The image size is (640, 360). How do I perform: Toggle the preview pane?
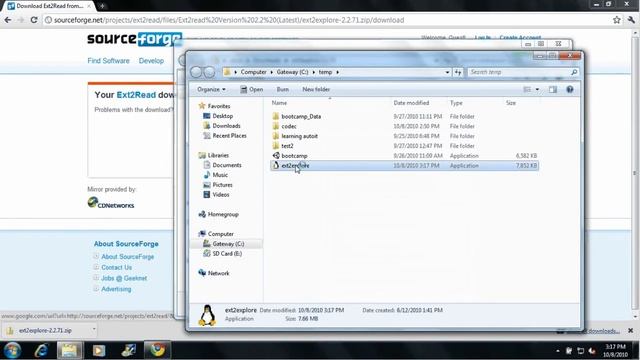coord(553,89)
